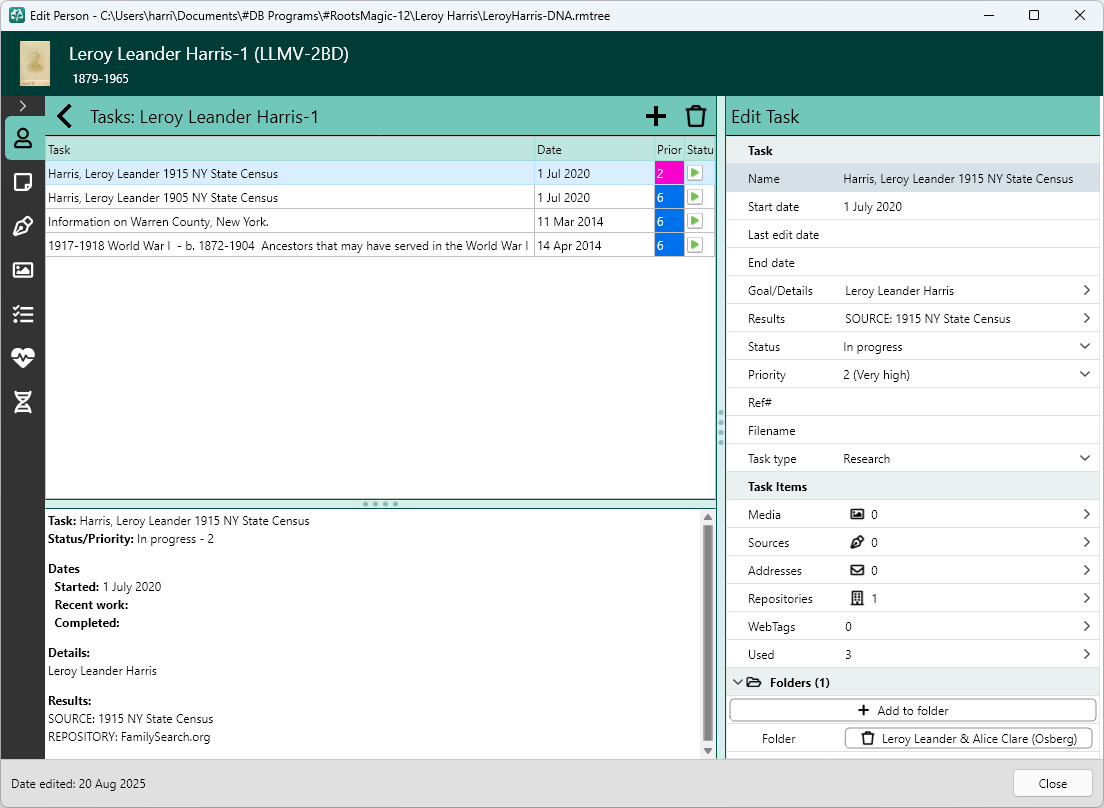1104x808 pixels.
Task: Click the Repositories building icon
Action: click(x=857, y=598)
